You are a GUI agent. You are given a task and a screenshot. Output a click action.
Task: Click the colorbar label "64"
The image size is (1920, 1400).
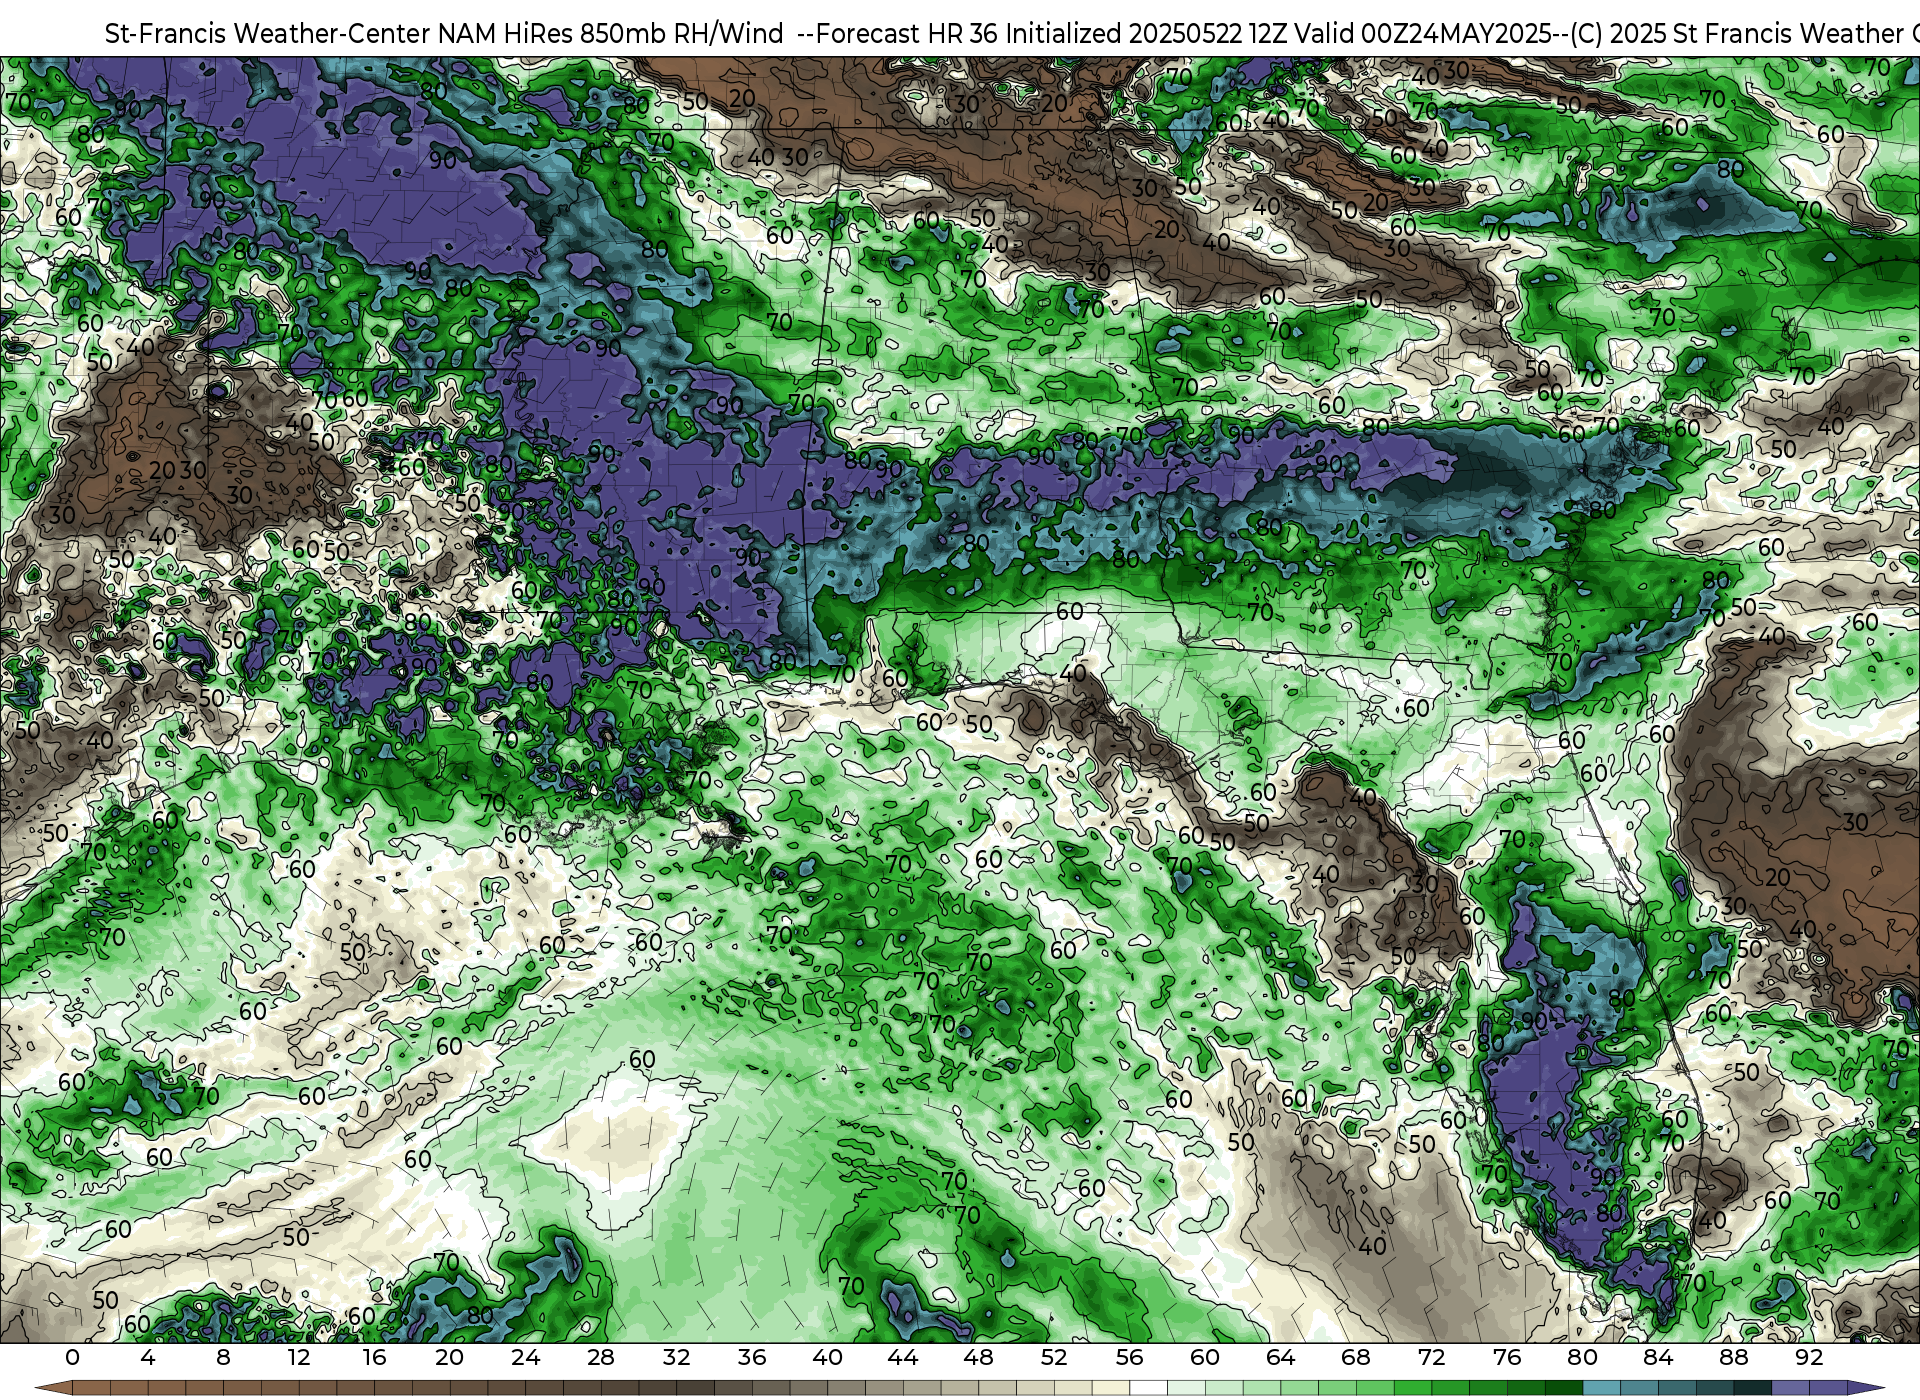point(1280,1357)
